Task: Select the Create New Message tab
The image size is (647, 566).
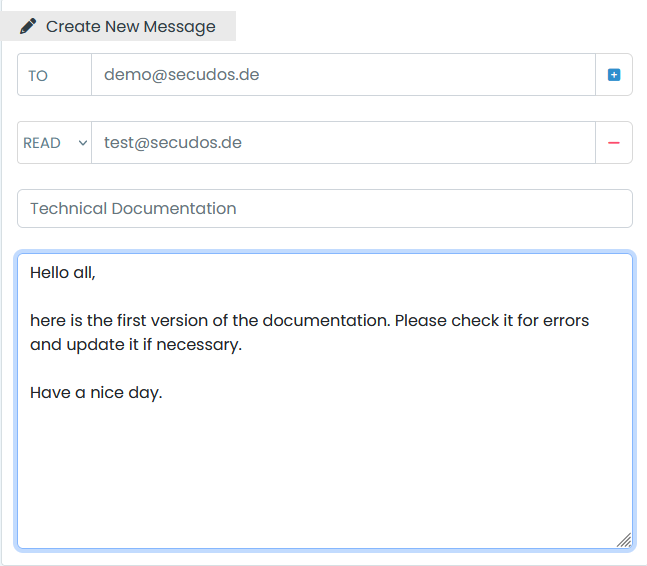Action: 118,26
